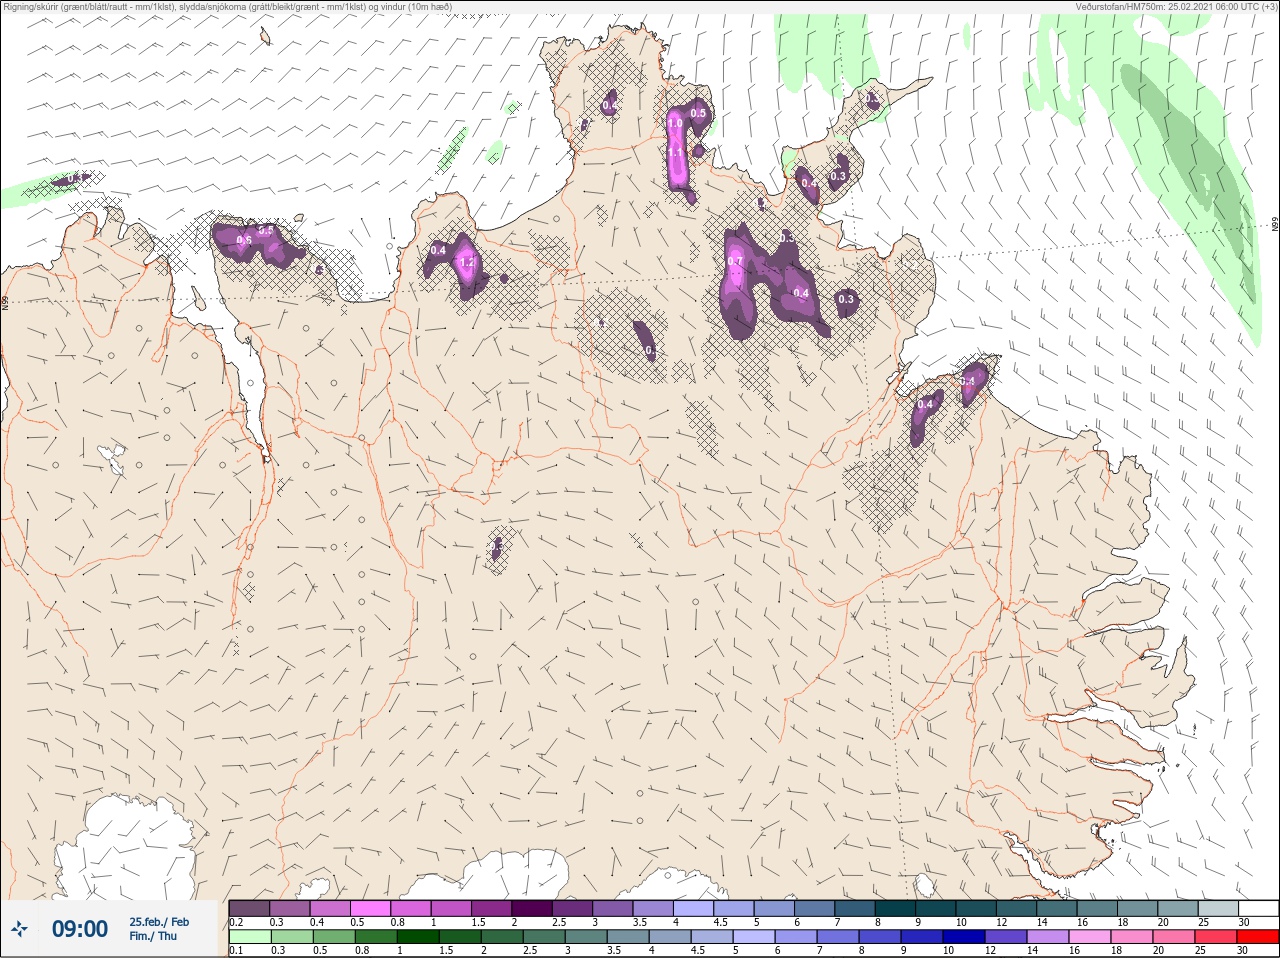1280x958 pixels.
Task: Pick the dark teal 8 swatch in upper legend row
Action: tap(895, 908)
